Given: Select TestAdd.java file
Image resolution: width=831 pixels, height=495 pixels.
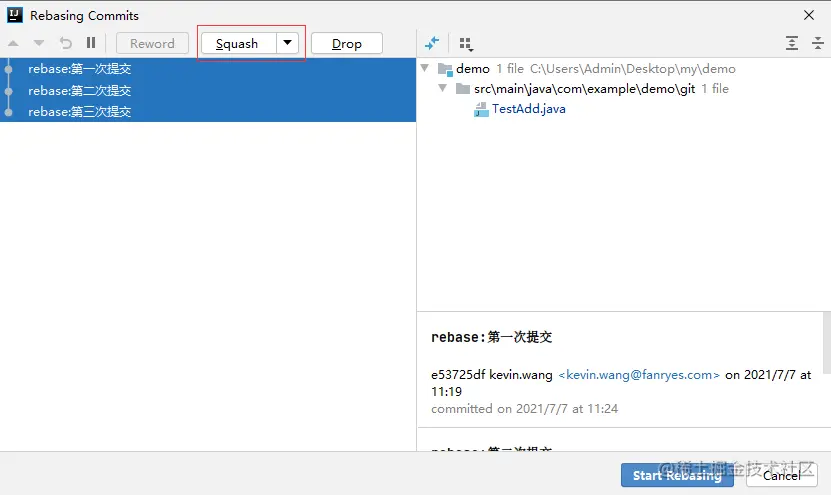Looking at the screenshot, I should (528, 109).
